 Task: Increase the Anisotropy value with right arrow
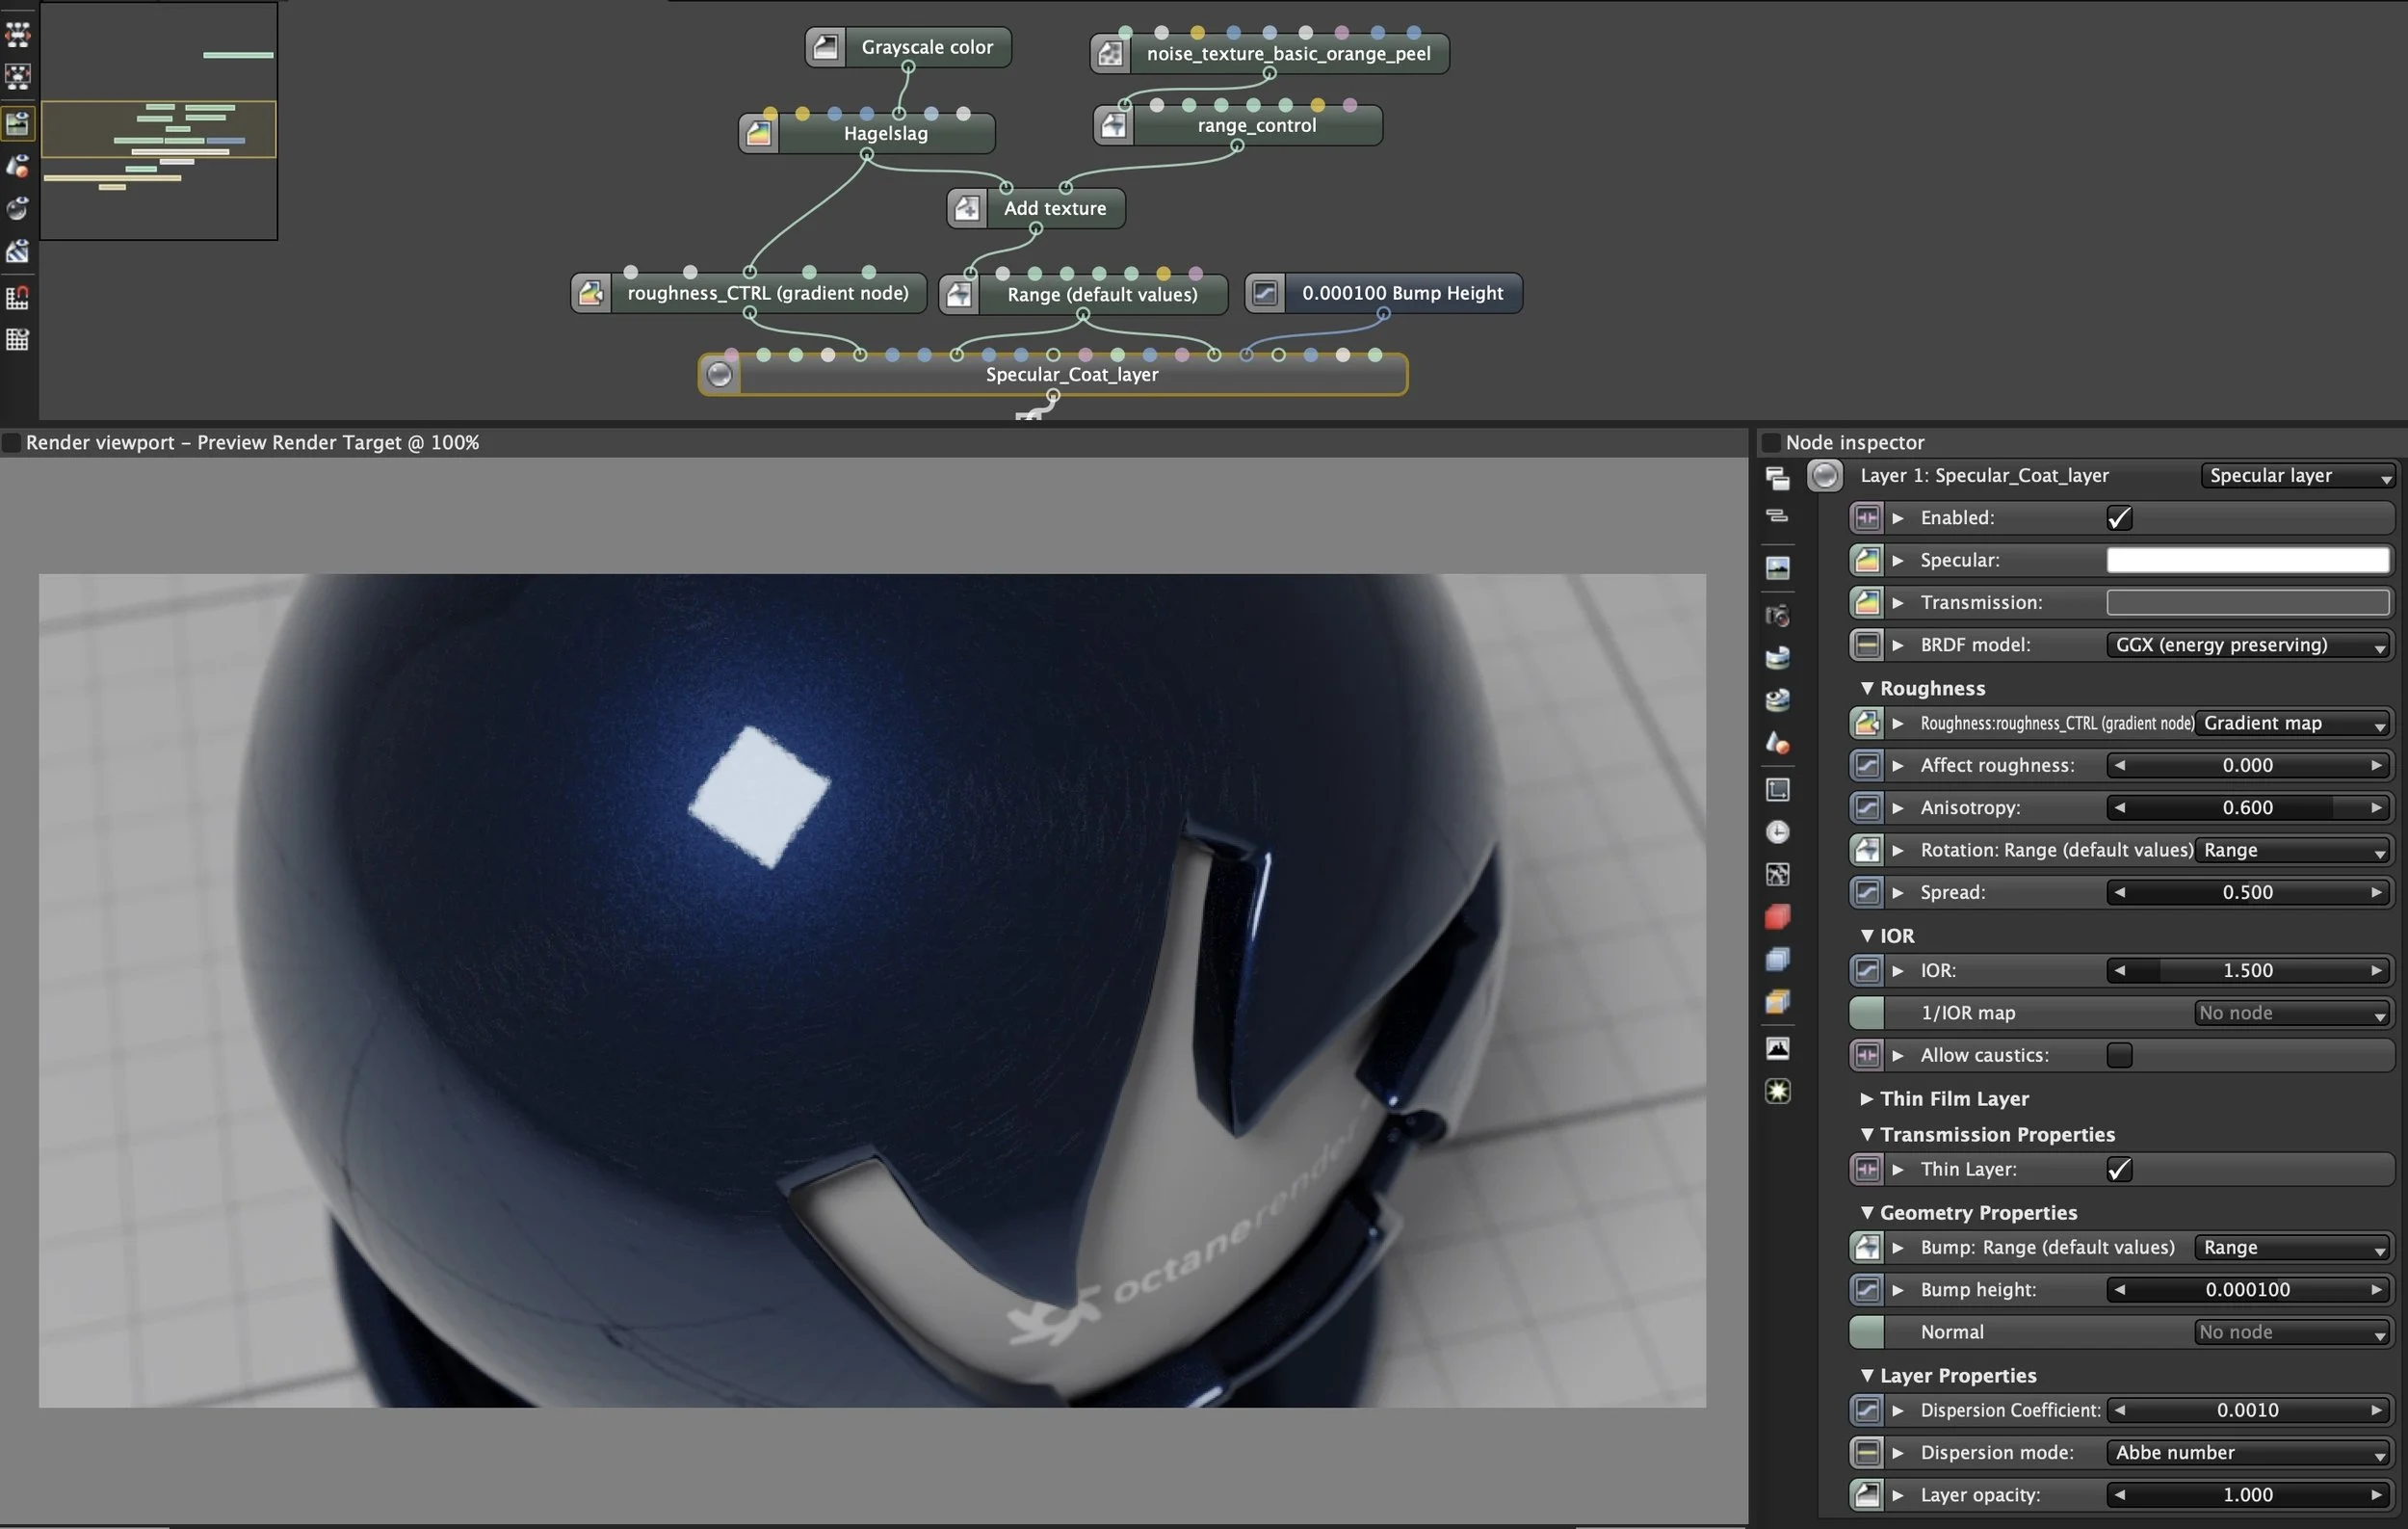pos(2376,808)
